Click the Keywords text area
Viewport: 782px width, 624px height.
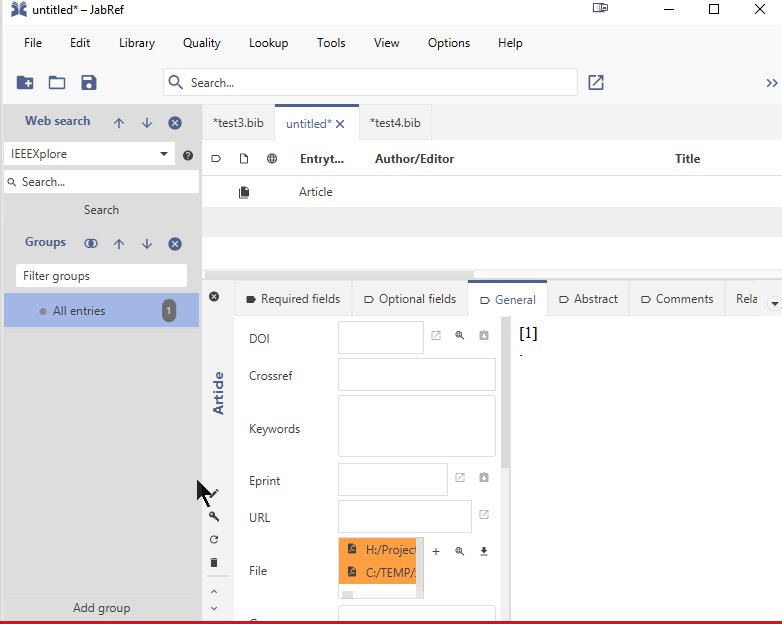416,426
